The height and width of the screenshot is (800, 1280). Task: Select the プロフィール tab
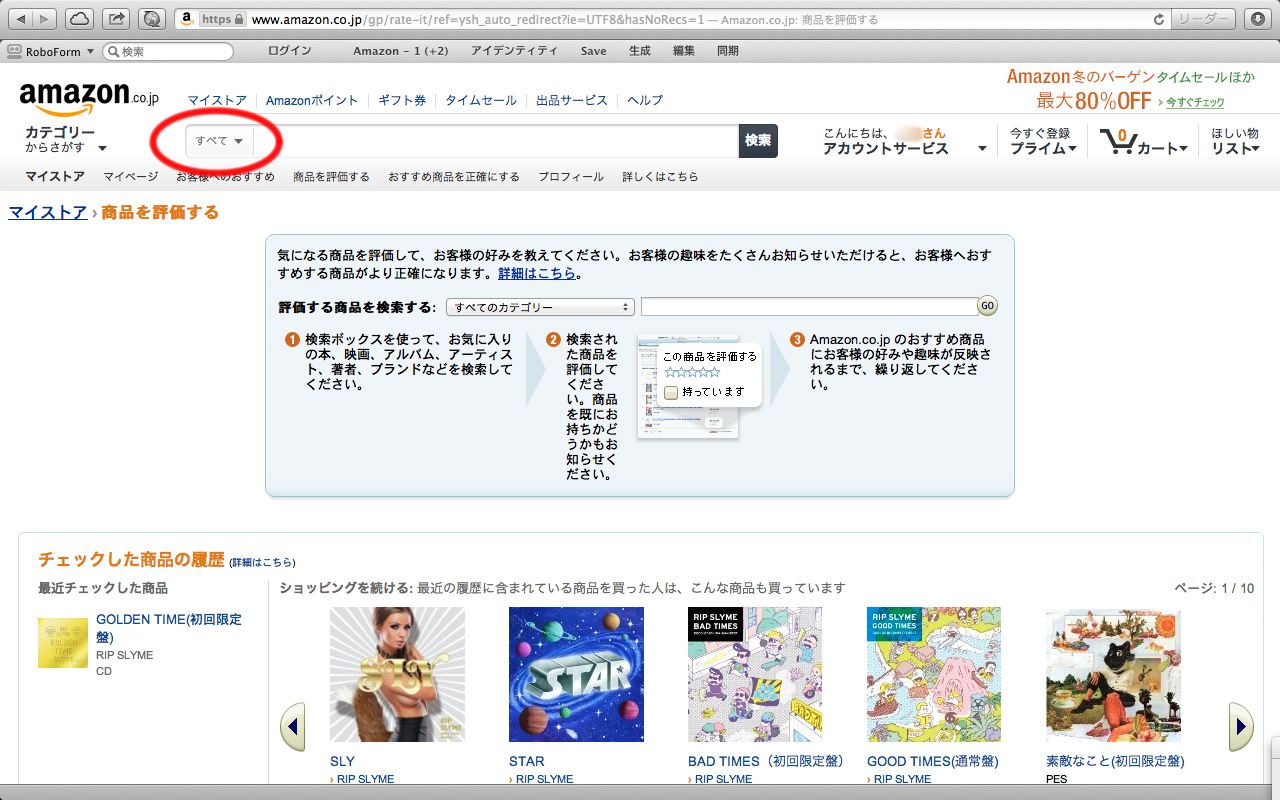tap(571, 177)
